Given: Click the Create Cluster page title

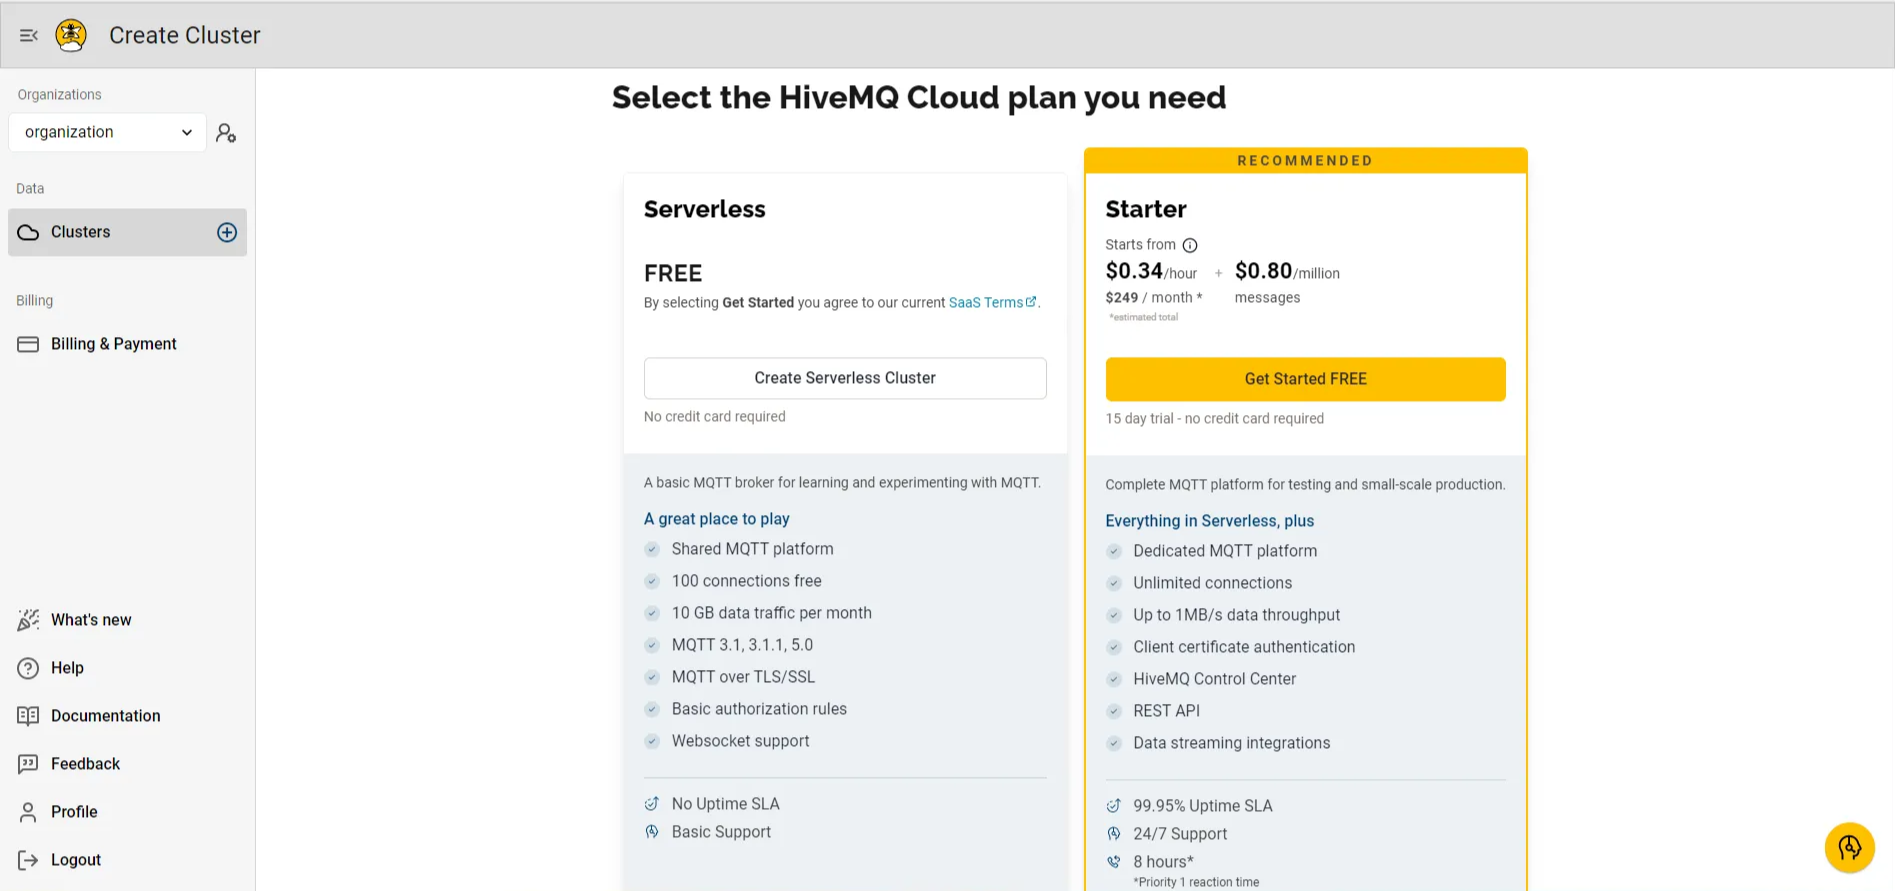Looking at the screenshot, I should click(x=184, y=35).
